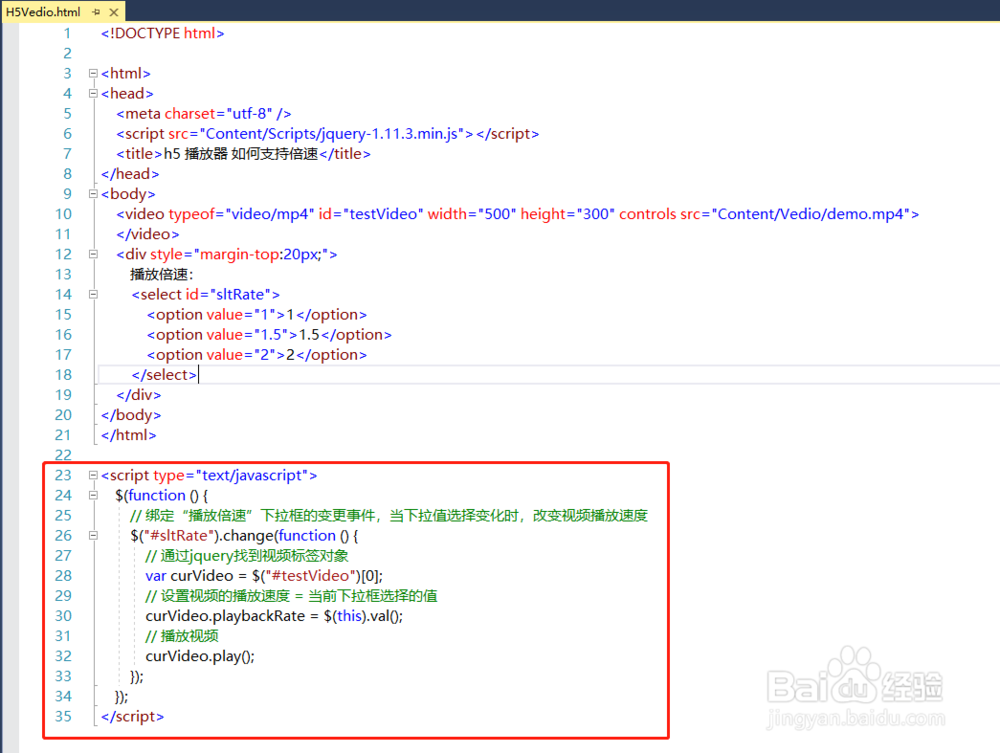Click the curVideo.playbackRate assignment
This screenshot has width=1000, height=753.
coord(274,616)
